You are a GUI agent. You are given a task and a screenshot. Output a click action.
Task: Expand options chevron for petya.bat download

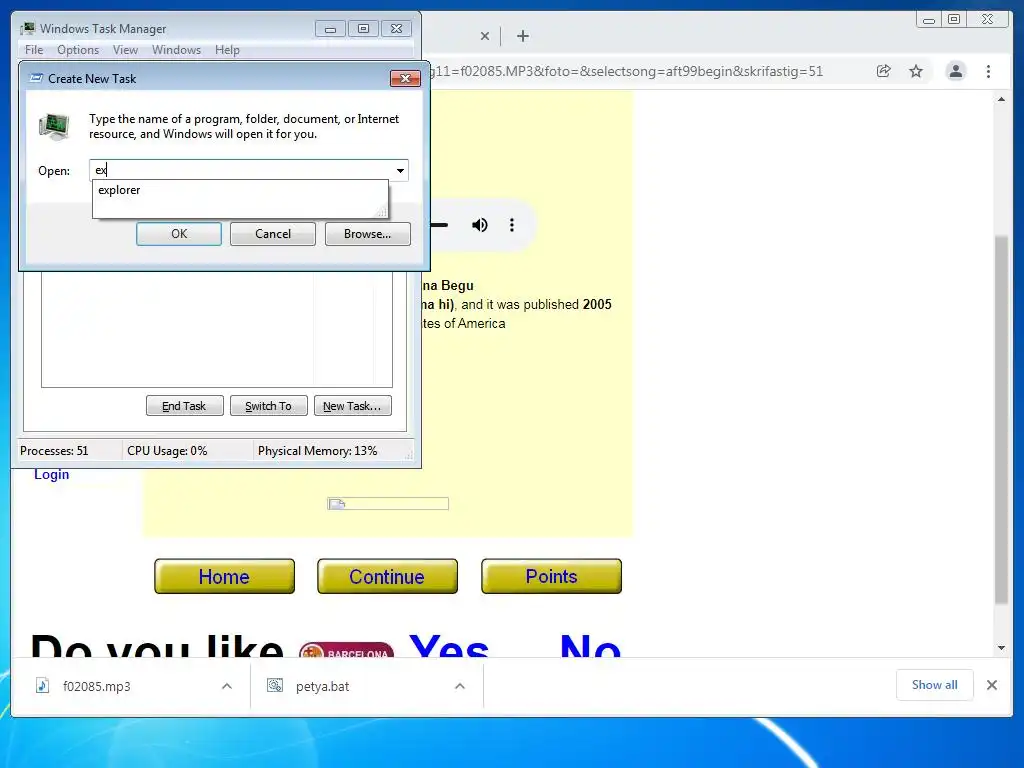460,686
